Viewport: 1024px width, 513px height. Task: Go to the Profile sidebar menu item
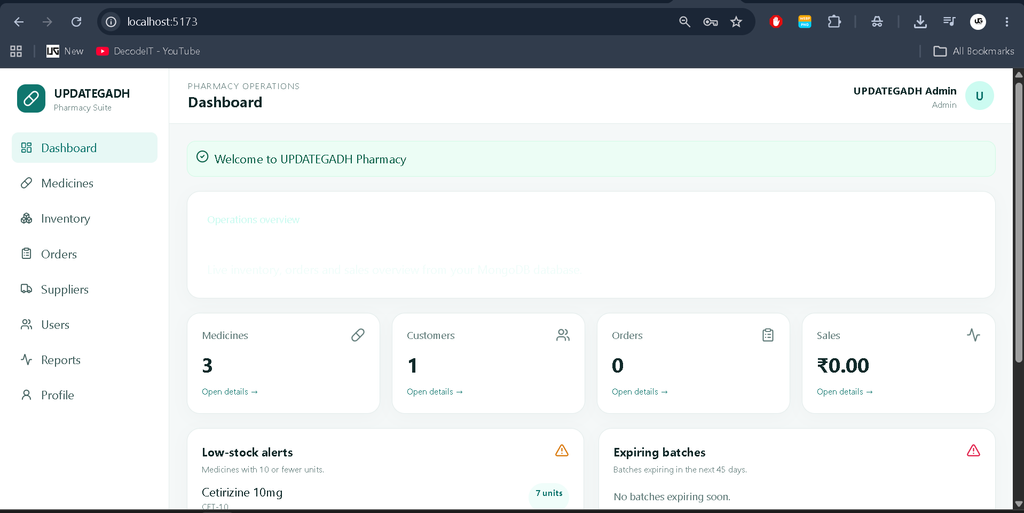(x=84, y=394)
